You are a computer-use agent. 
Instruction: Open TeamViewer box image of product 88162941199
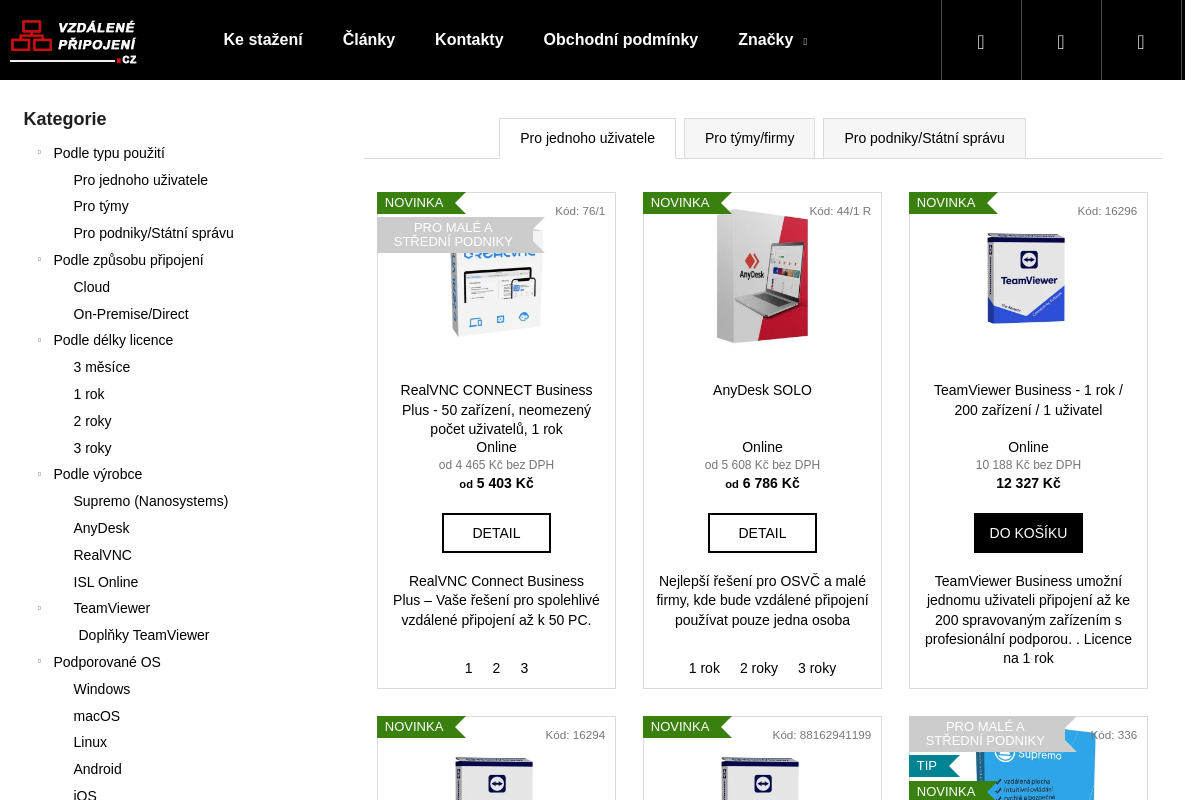click(x=762, y=778)
